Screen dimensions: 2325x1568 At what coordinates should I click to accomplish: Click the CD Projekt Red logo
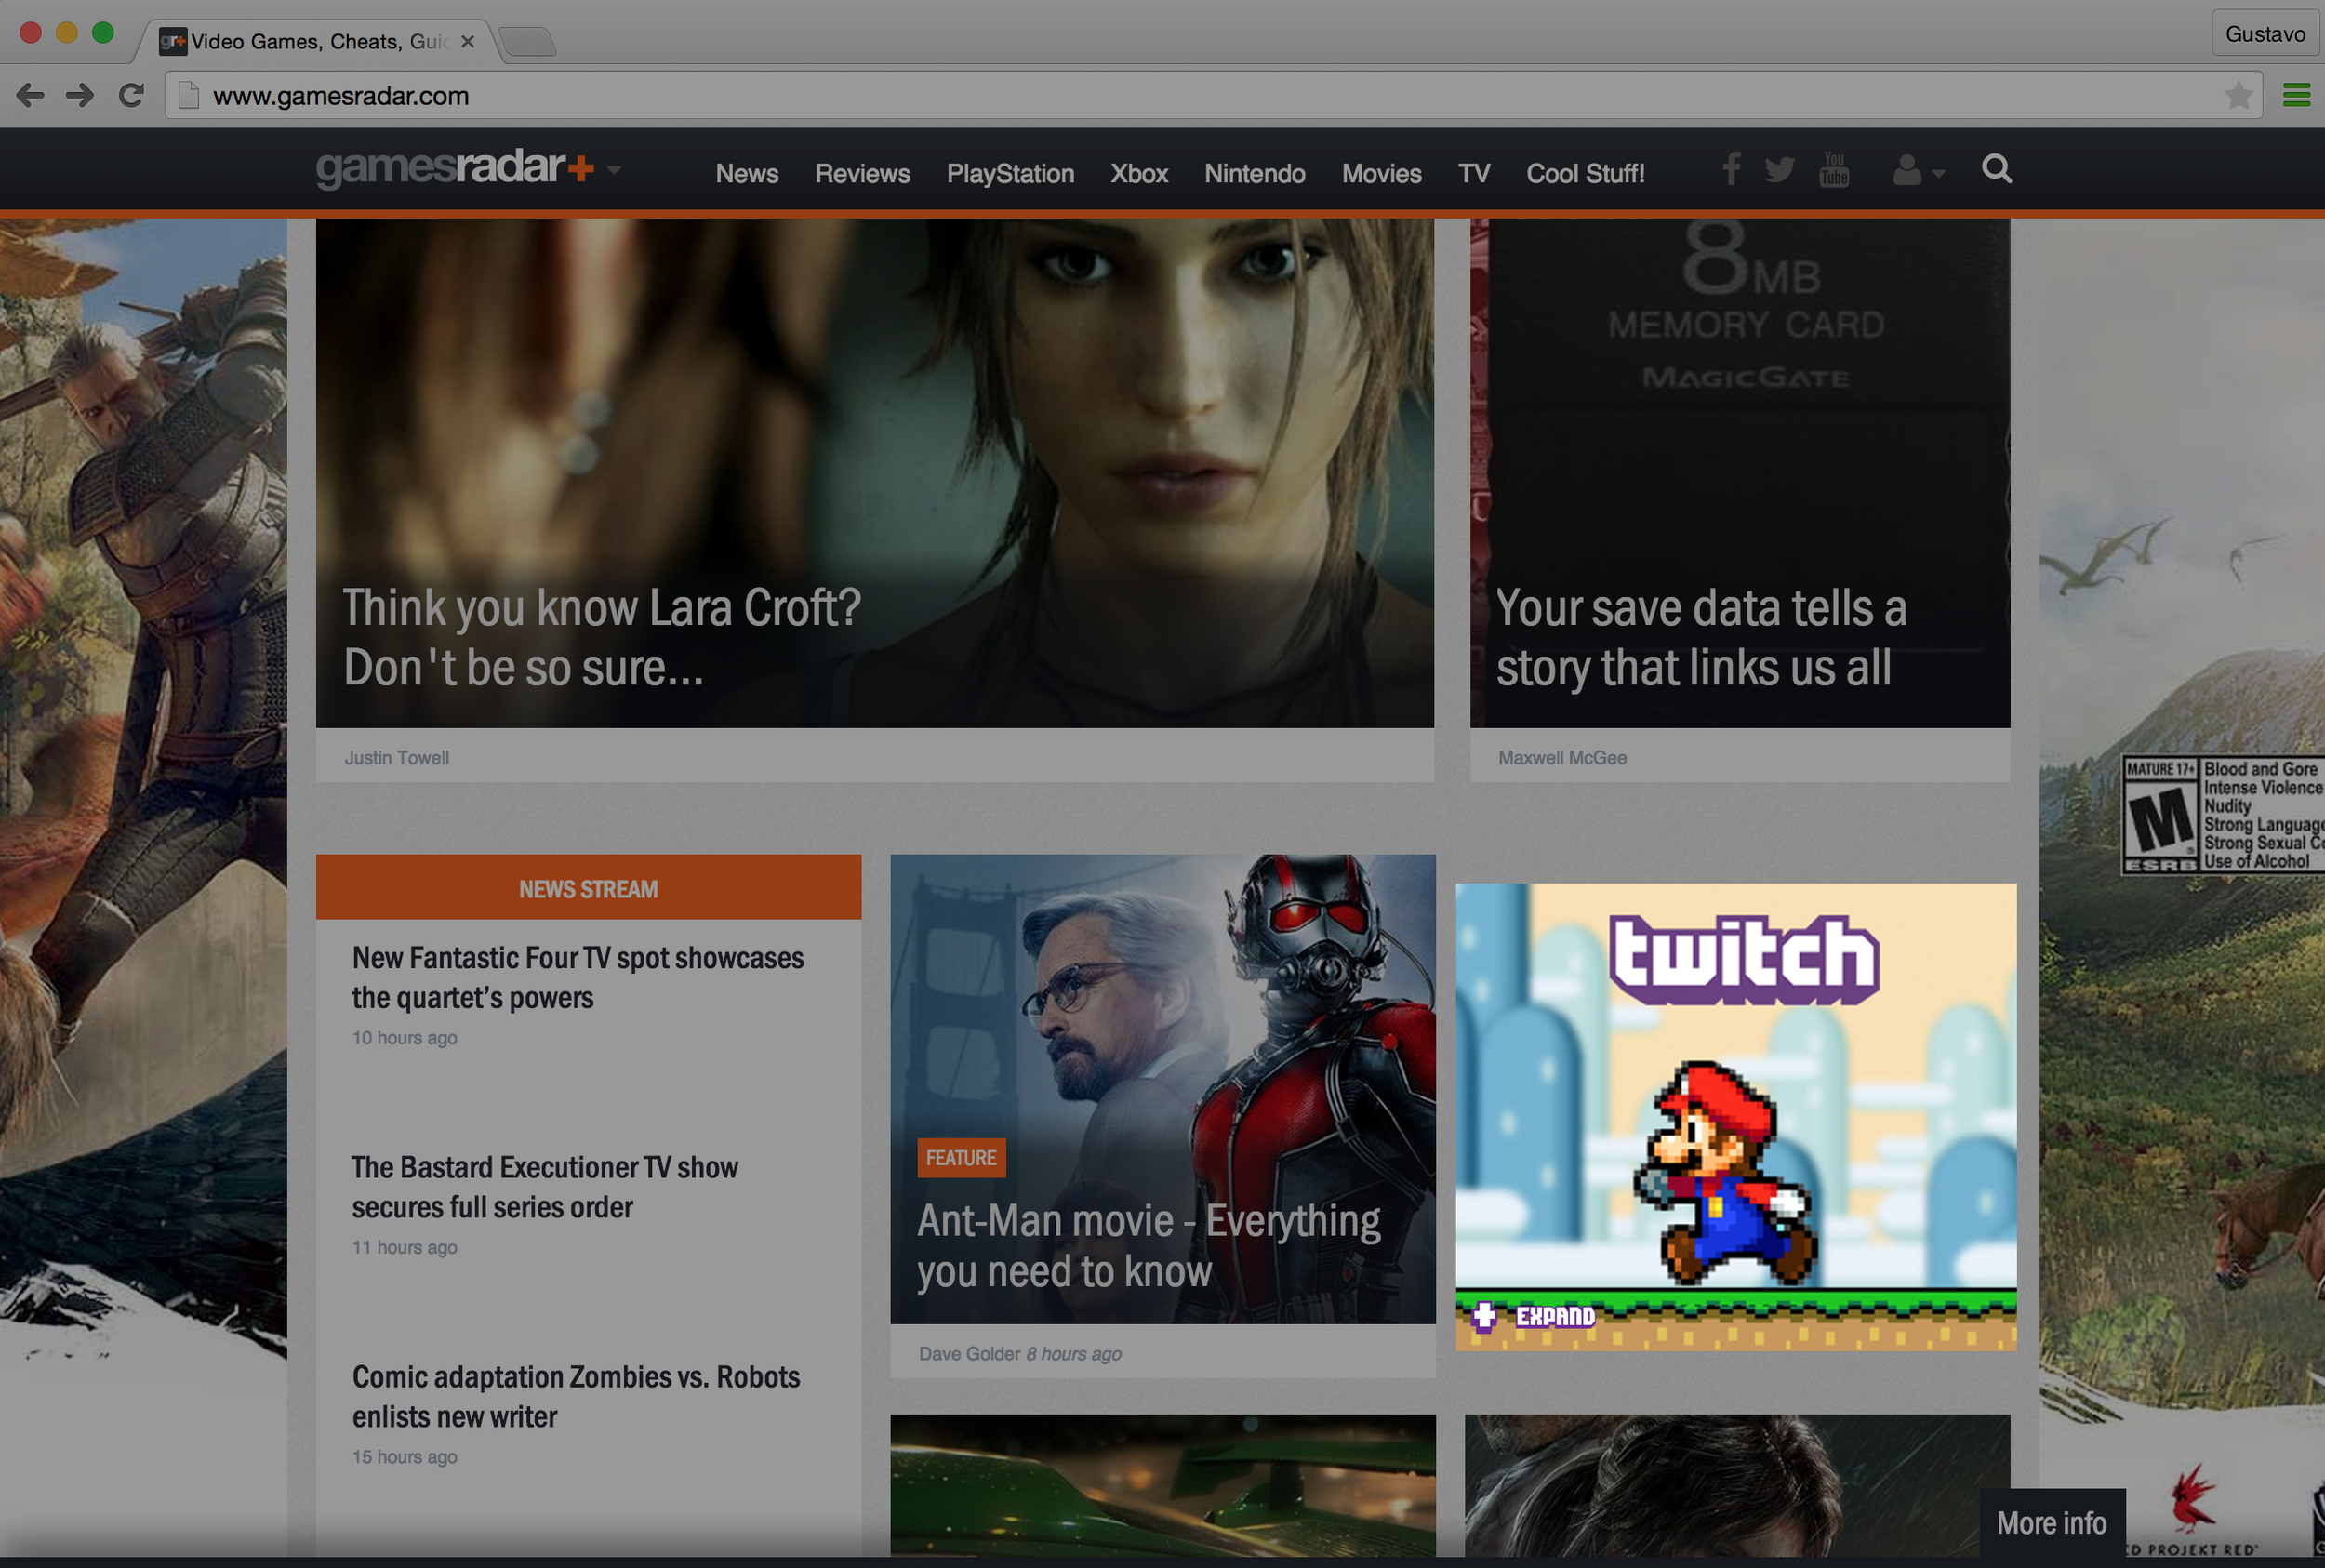[x=2192, y=1511]
